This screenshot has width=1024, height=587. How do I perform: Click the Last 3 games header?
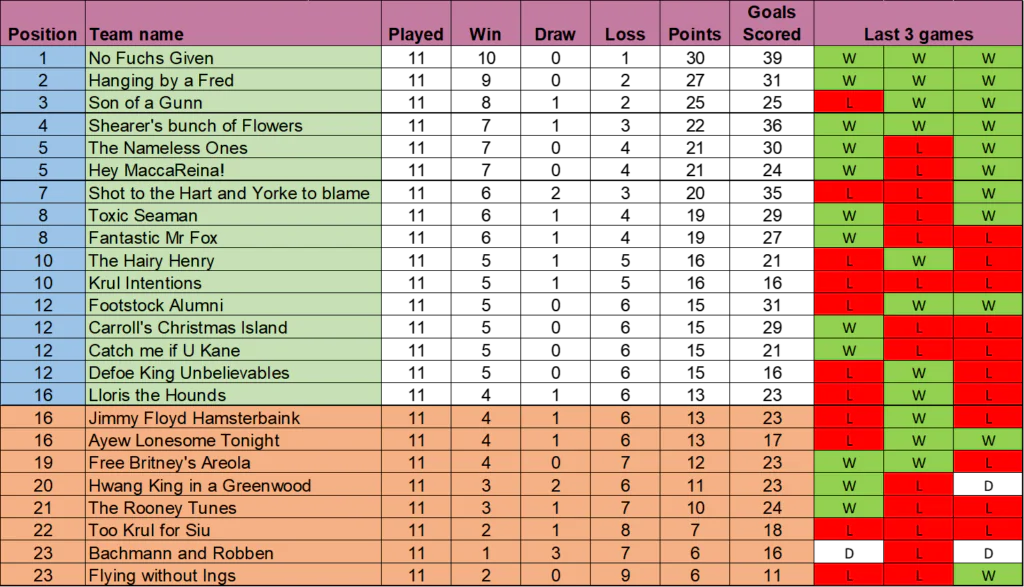tap(918, 34)
